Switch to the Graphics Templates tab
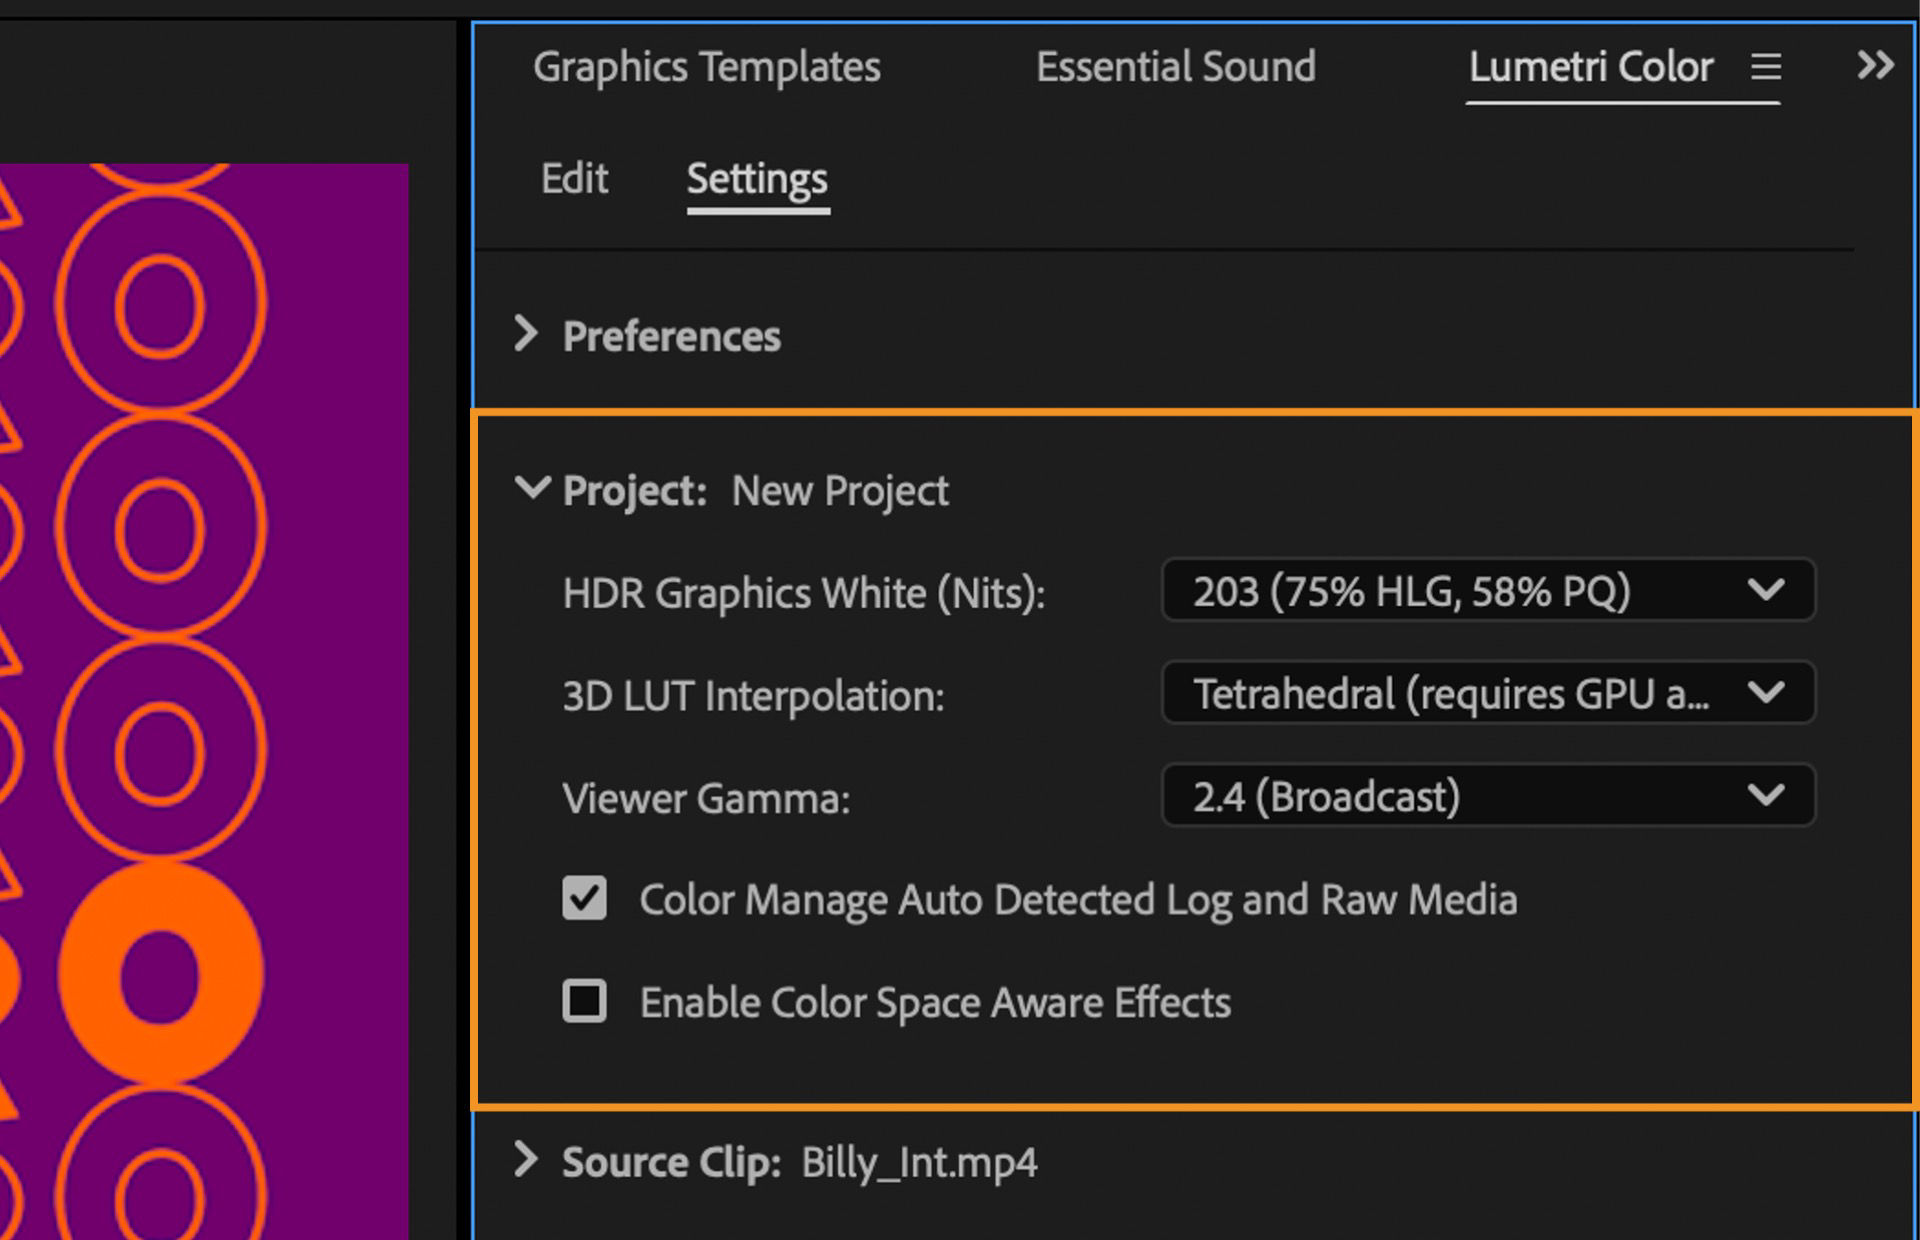This screenshot has height=1240, width=1920. (x=706, y=67)
